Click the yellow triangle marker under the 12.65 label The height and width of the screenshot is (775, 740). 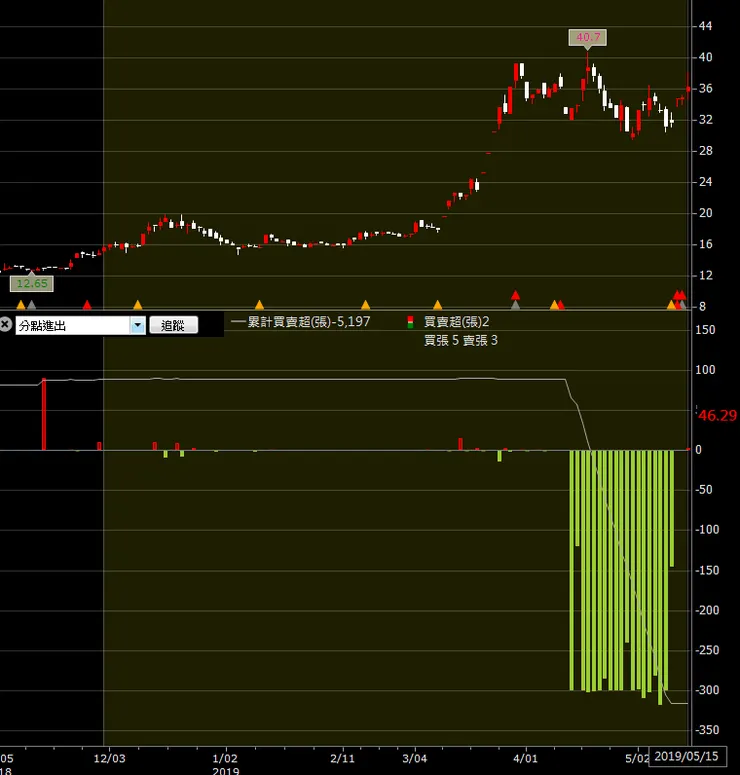[x=21, y=304]
